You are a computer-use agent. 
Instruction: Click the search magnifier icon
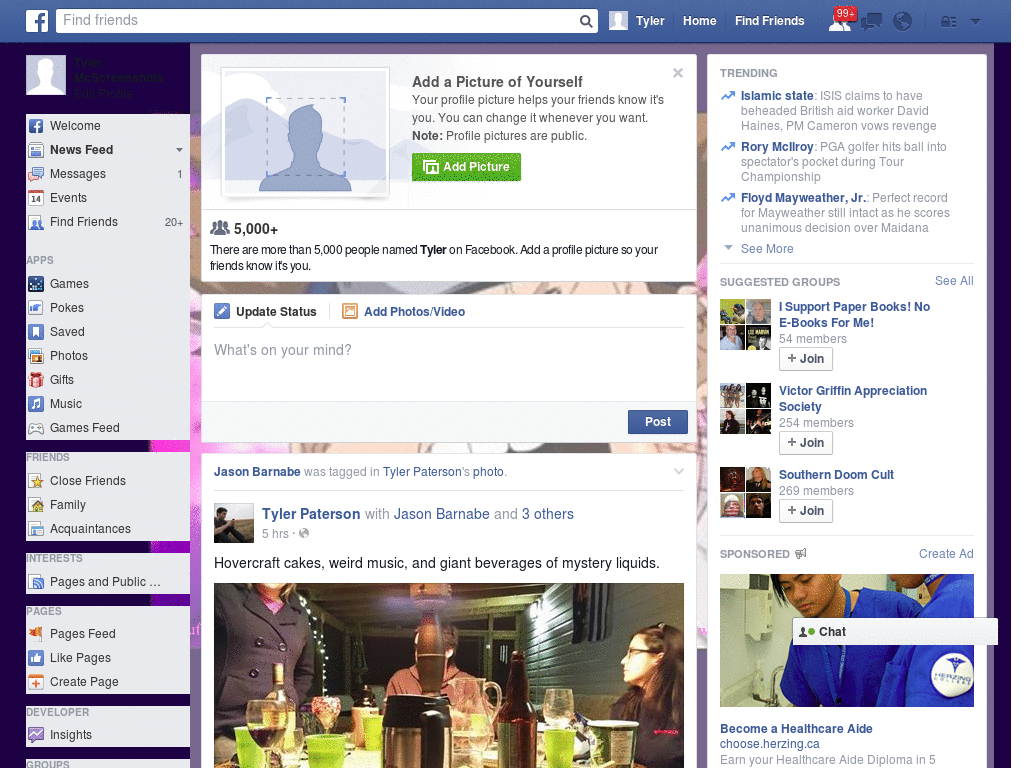586,21
